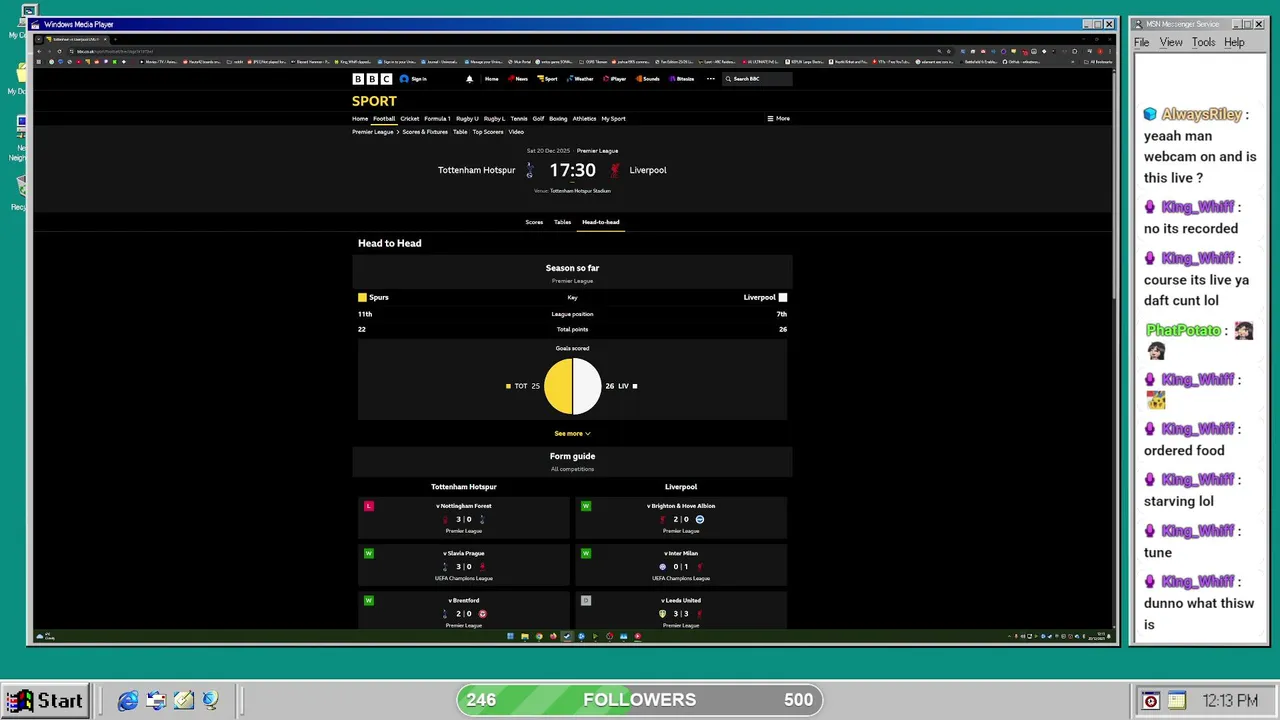Screen dimensions: 1280x720
Task: Select Boxing in the sport navigation
Action: tap(558, 119)
